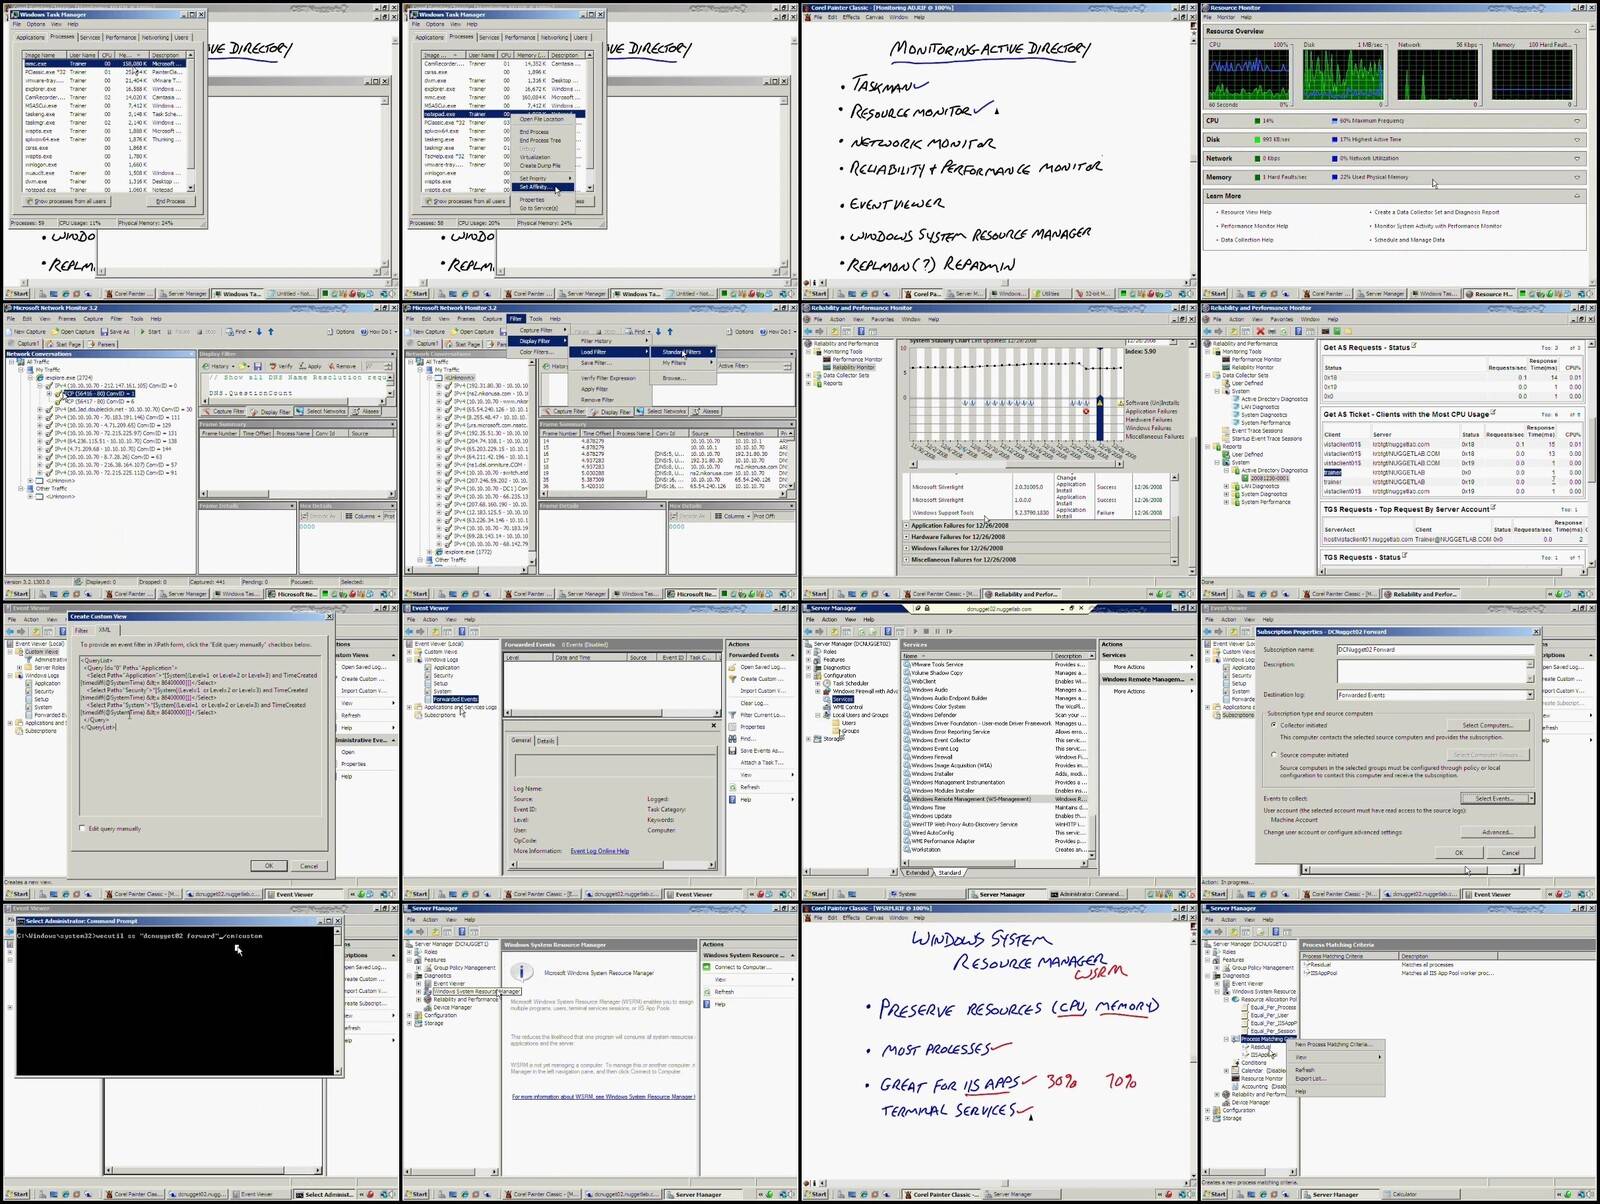Click Cancel in Create Custom View dialog

[x=309, y=866]
